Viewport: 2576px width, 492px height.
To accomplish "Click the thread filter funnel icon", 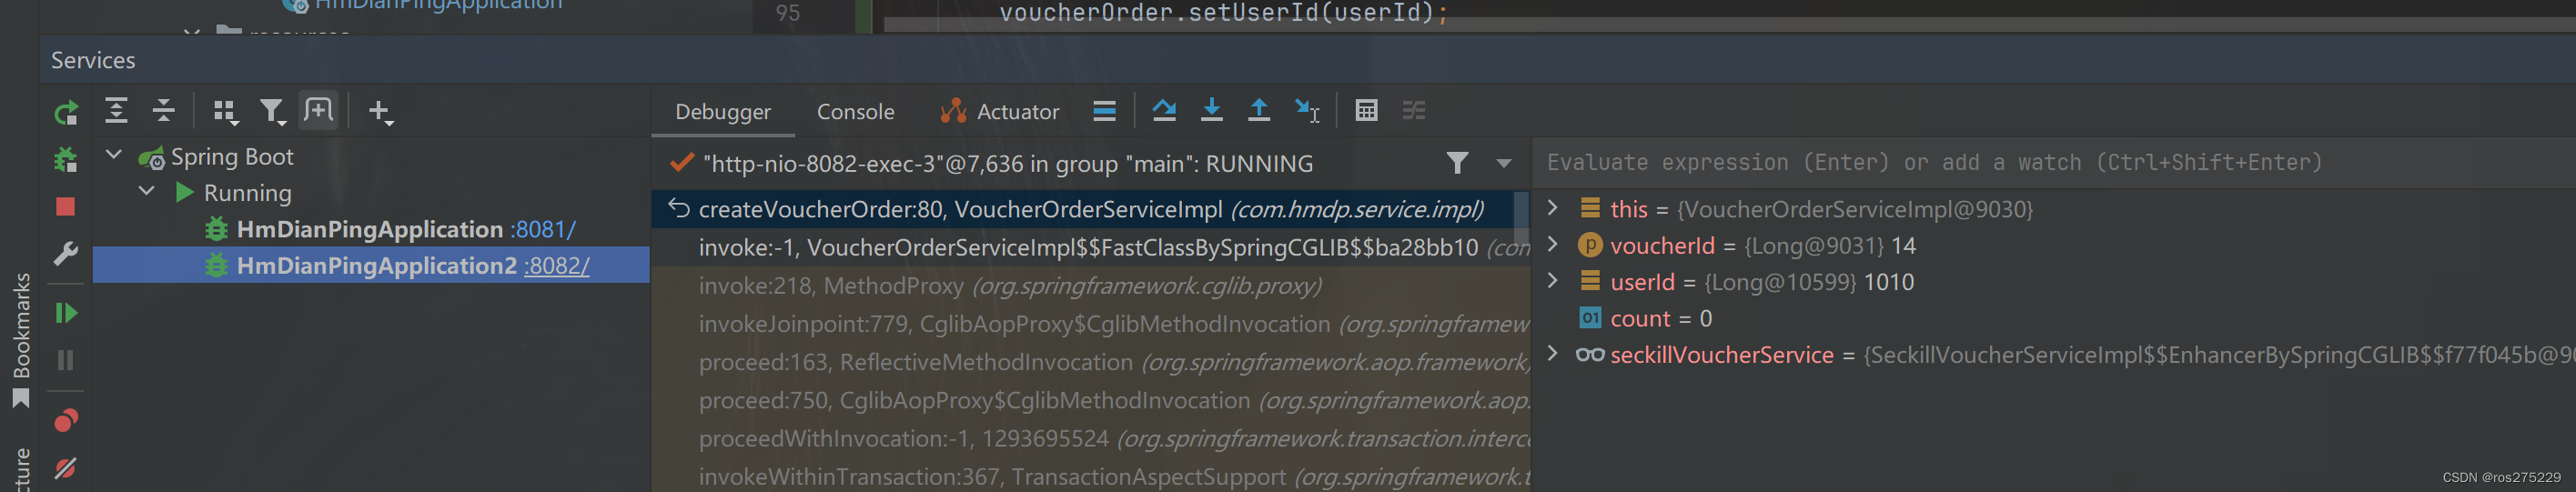I will pos(1457,162).
